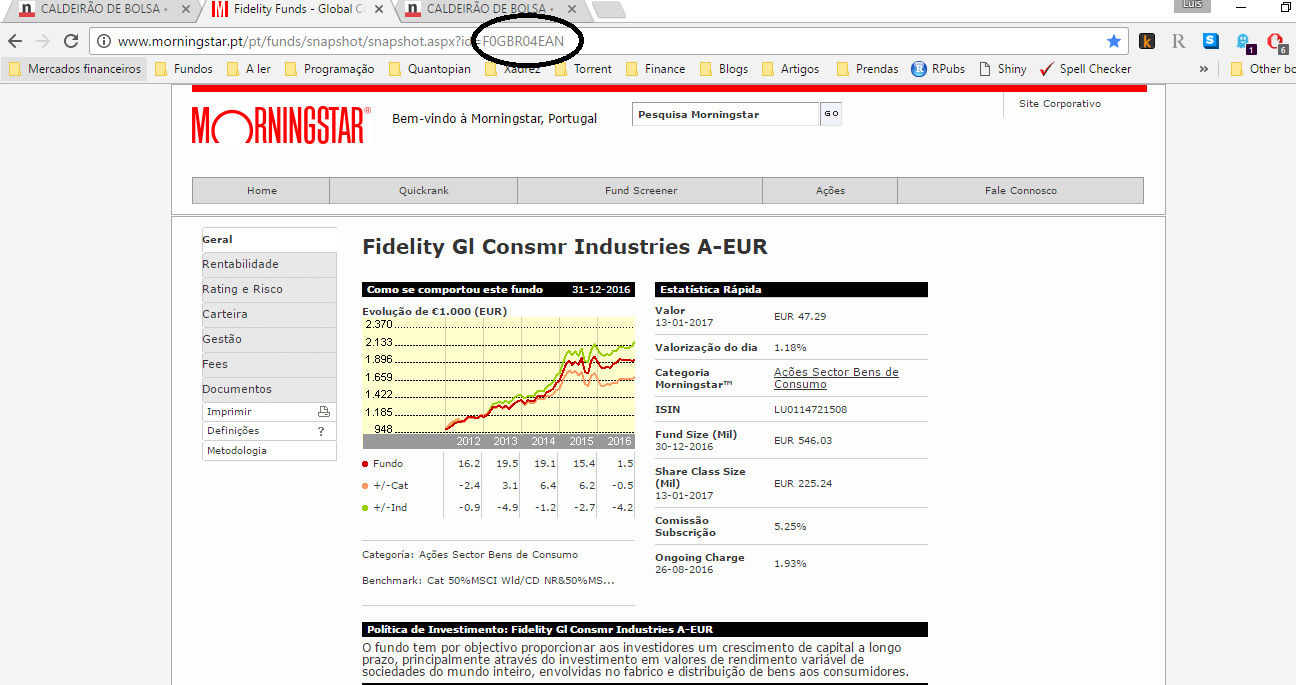
Task: Open the Other bookmarks folder
Action: tap(1262, 69)
